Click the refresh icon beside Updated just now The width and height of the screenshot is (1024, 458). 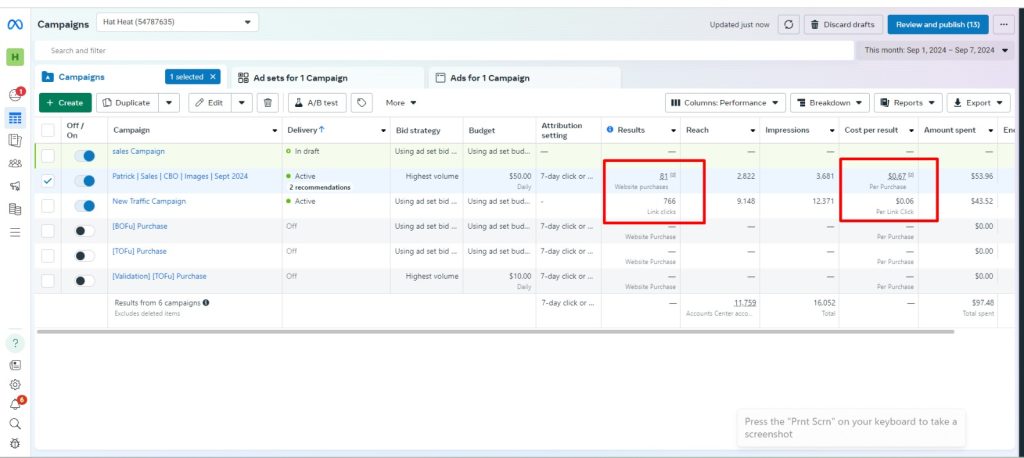click(788, 25)
